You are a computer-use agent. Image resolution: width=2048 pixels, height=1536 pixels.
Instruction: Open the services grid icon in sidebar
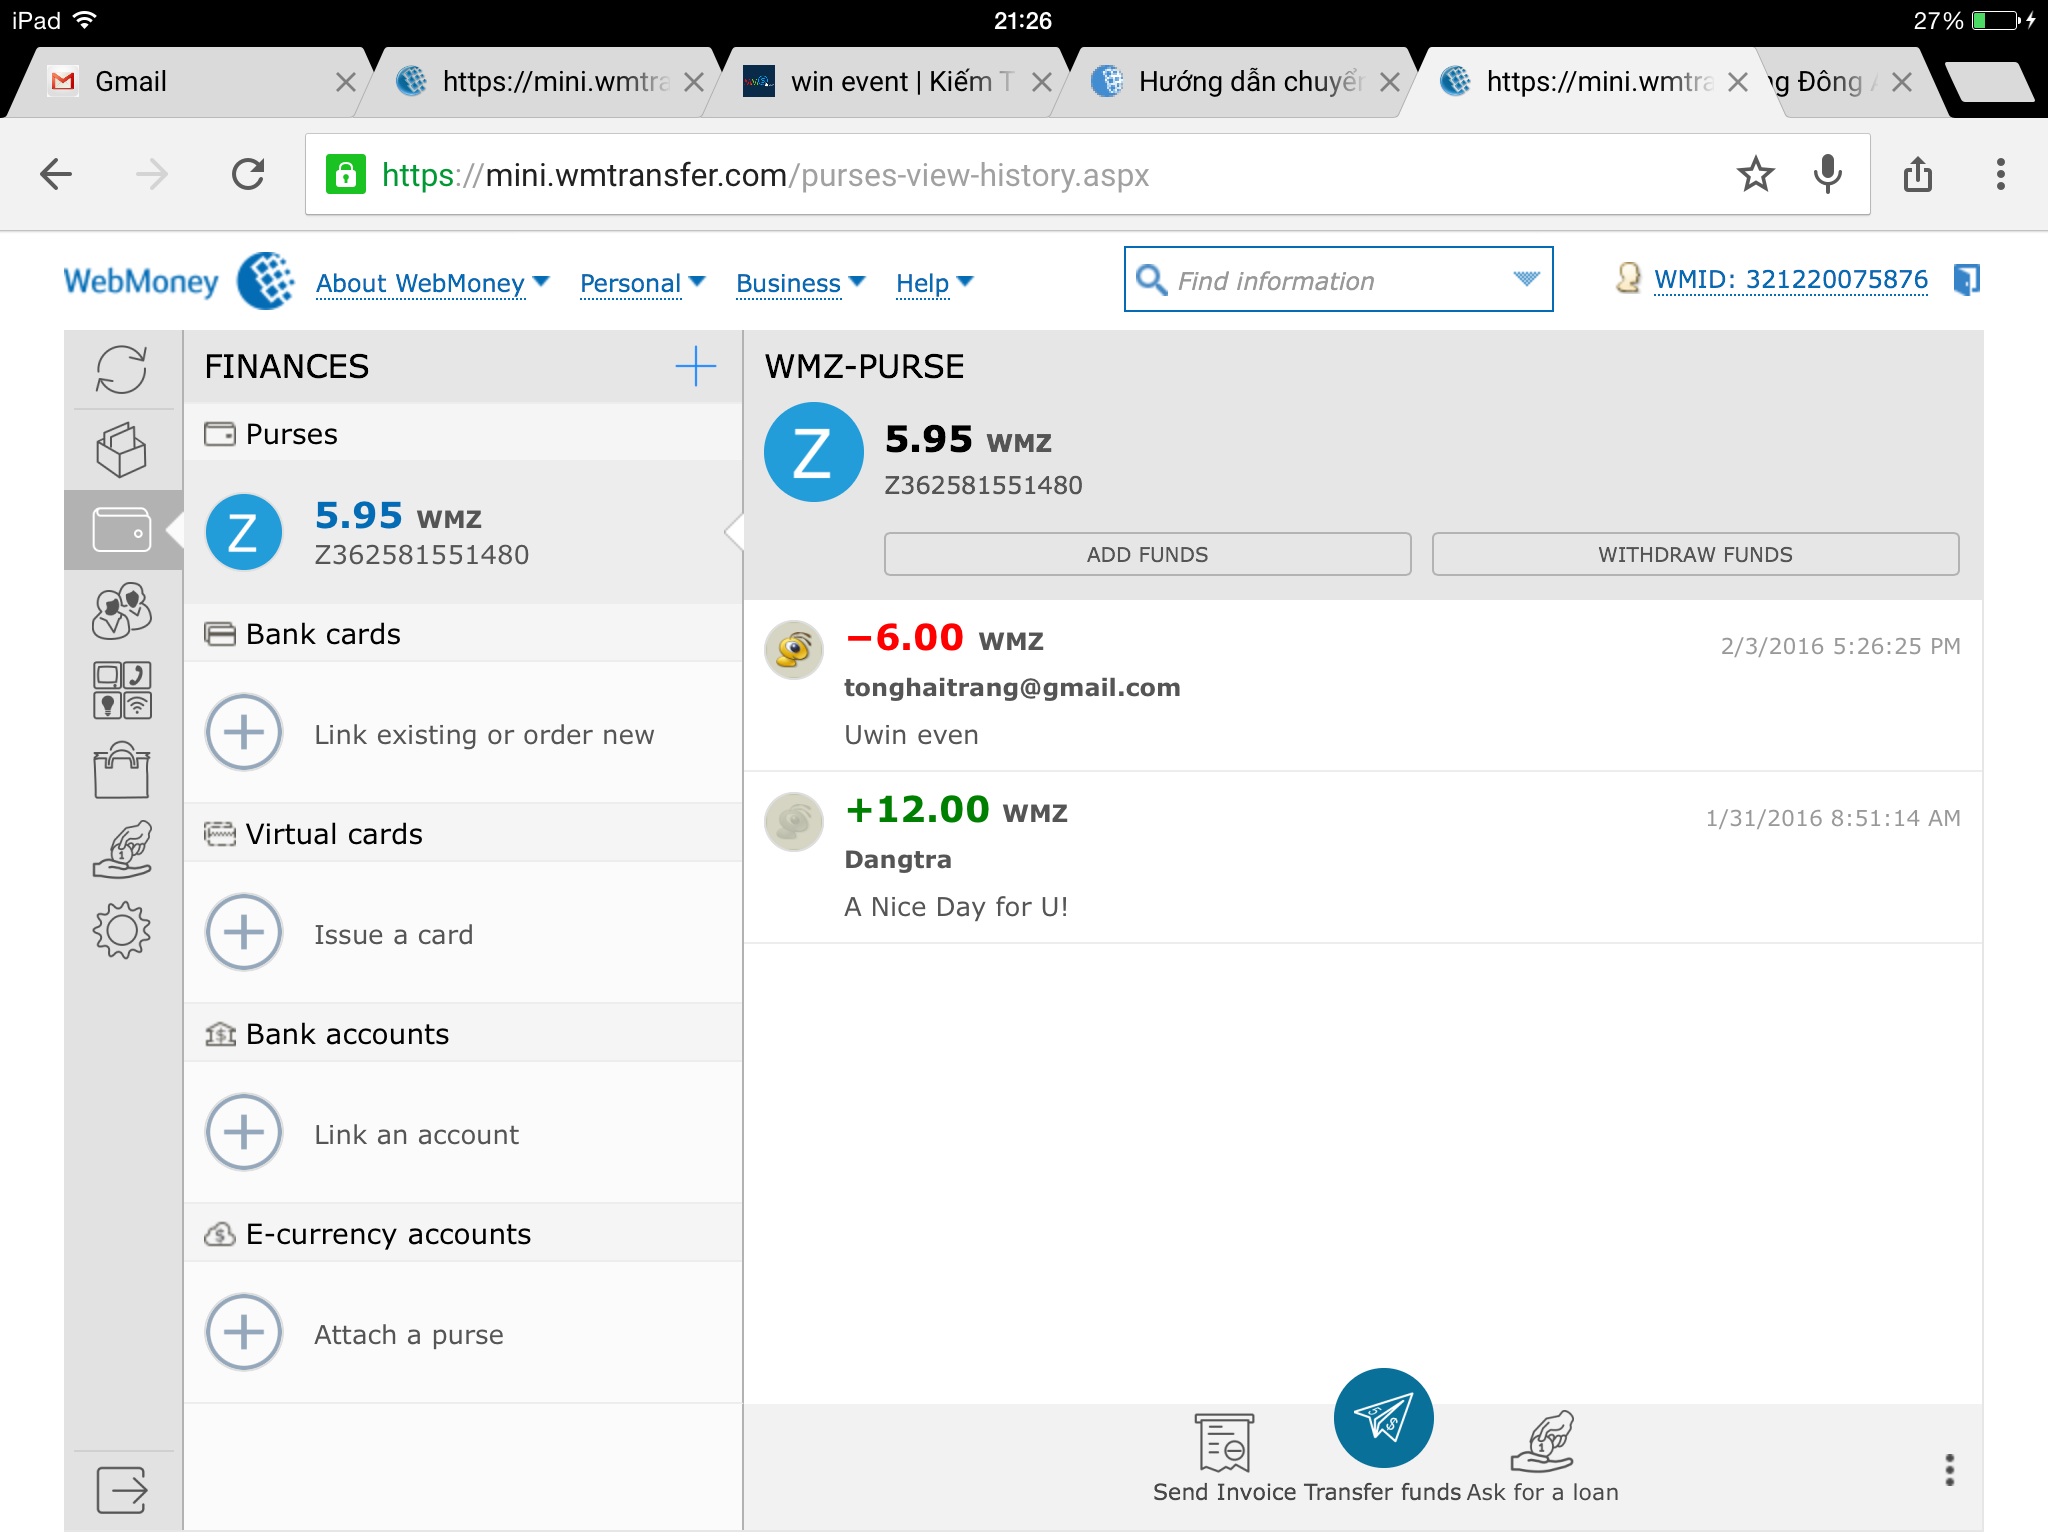(x=122, y=690)
